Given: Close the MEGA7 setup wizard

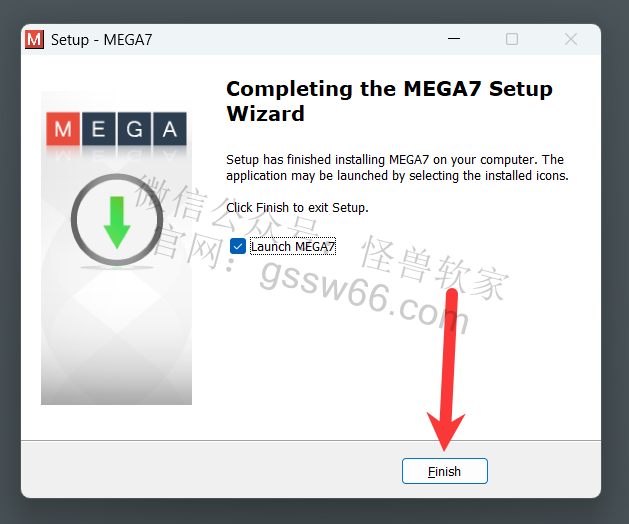Looking at the screenshot, I should tap(570, 39).
